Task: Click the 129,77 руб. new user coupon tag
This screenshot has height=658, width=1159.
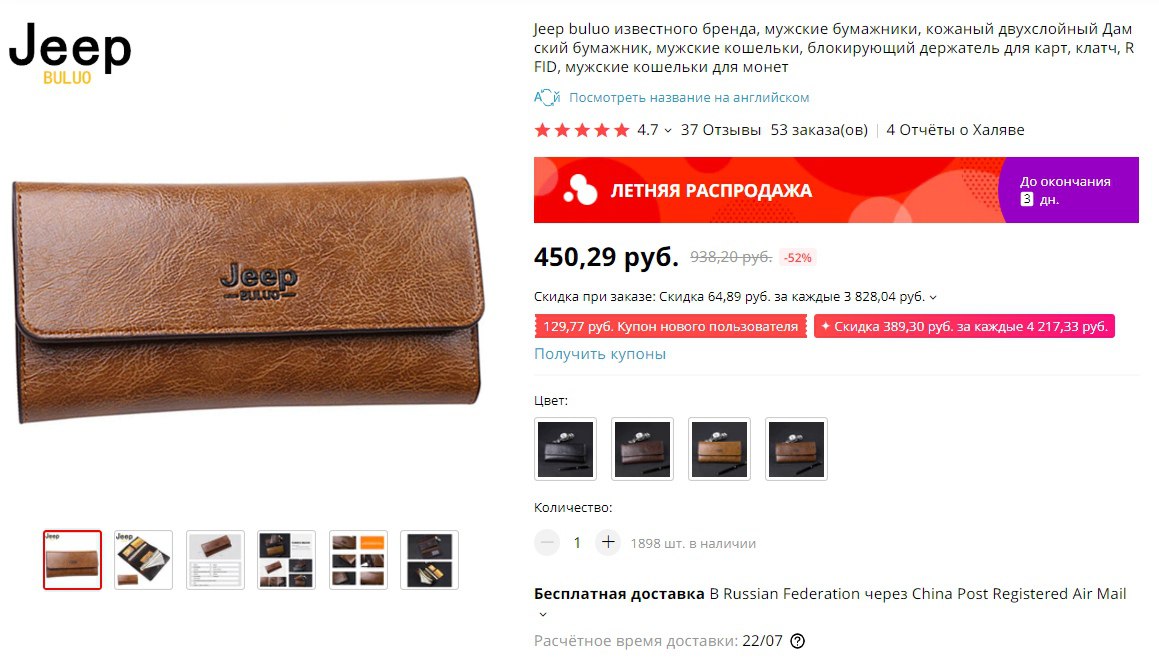Action: click(x=670, y=326)
